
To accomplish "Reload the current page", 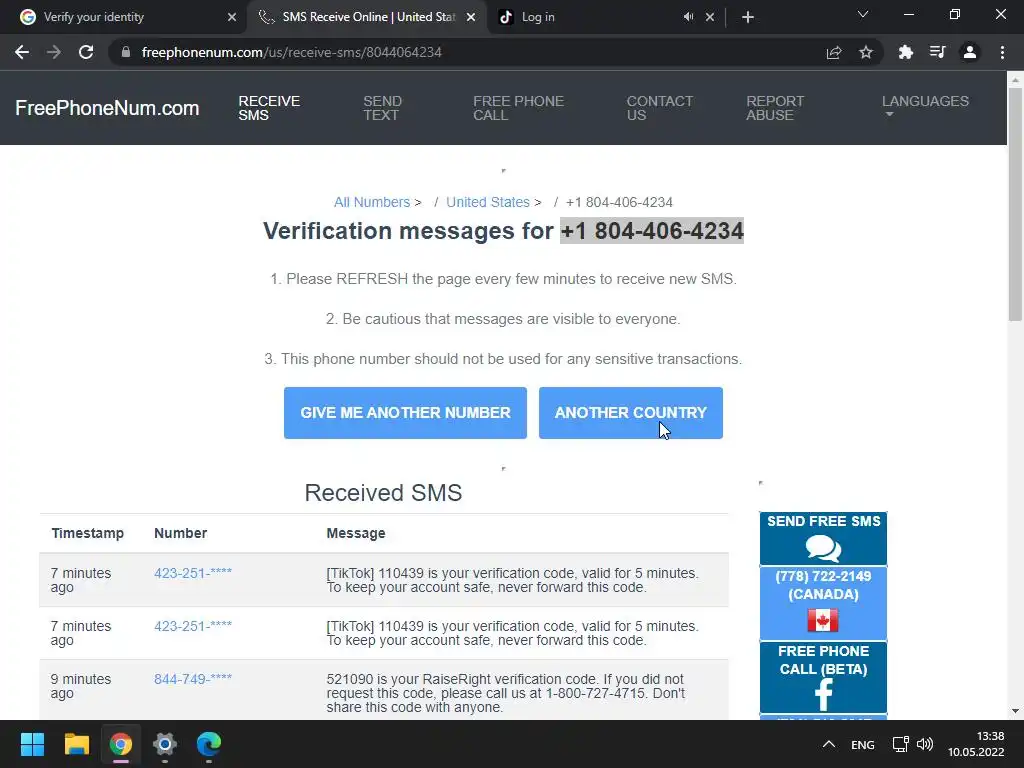I will [86, 52].
